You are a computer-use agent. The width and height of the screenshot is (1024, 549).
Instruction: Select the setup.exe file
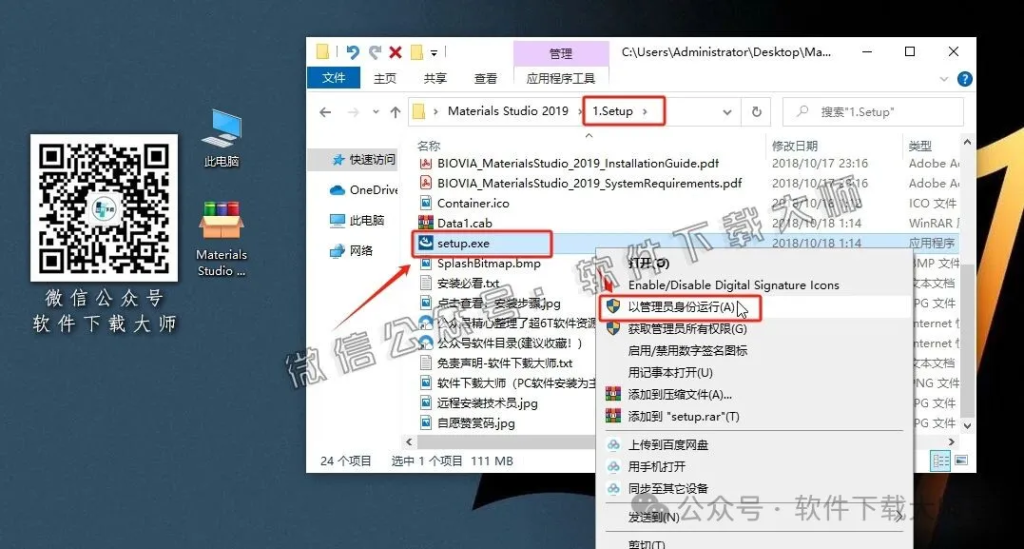point(463,243)
